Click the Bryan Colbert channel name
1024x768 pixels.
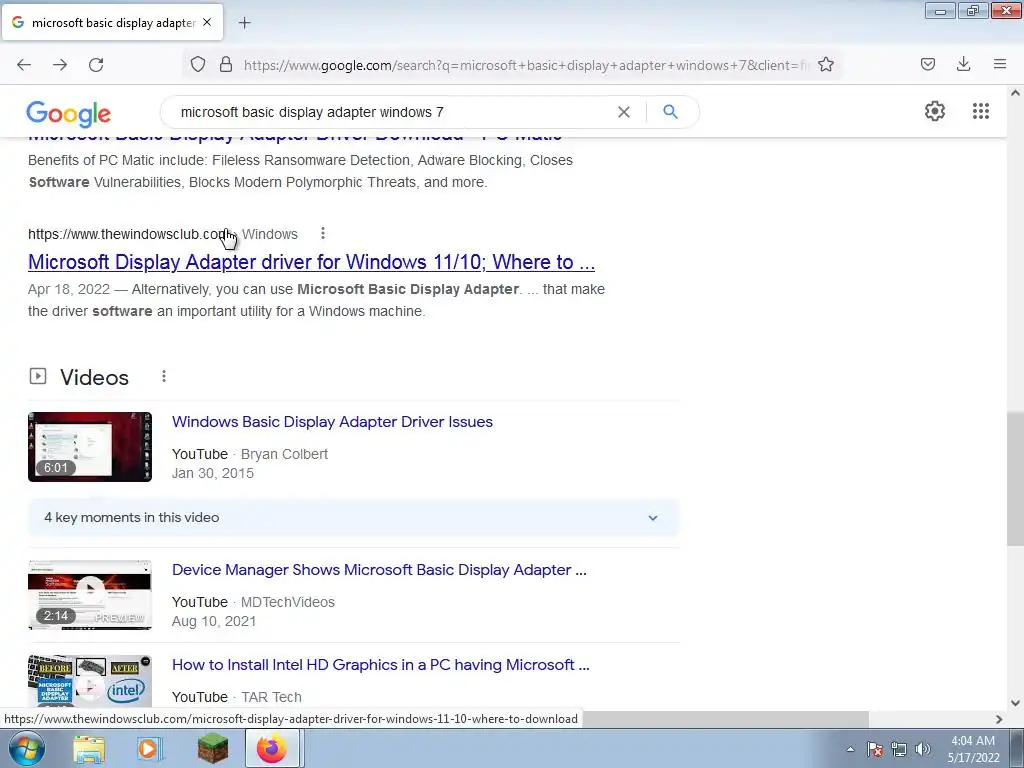coord(284,454)
